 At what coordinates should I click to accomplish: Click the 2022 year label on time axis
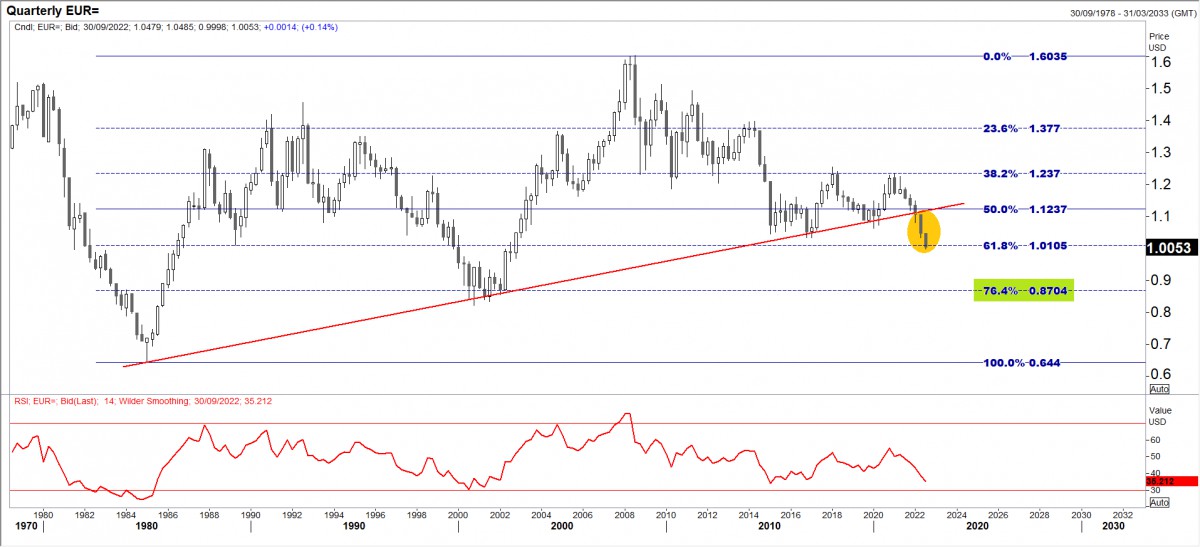pos(913,514)
